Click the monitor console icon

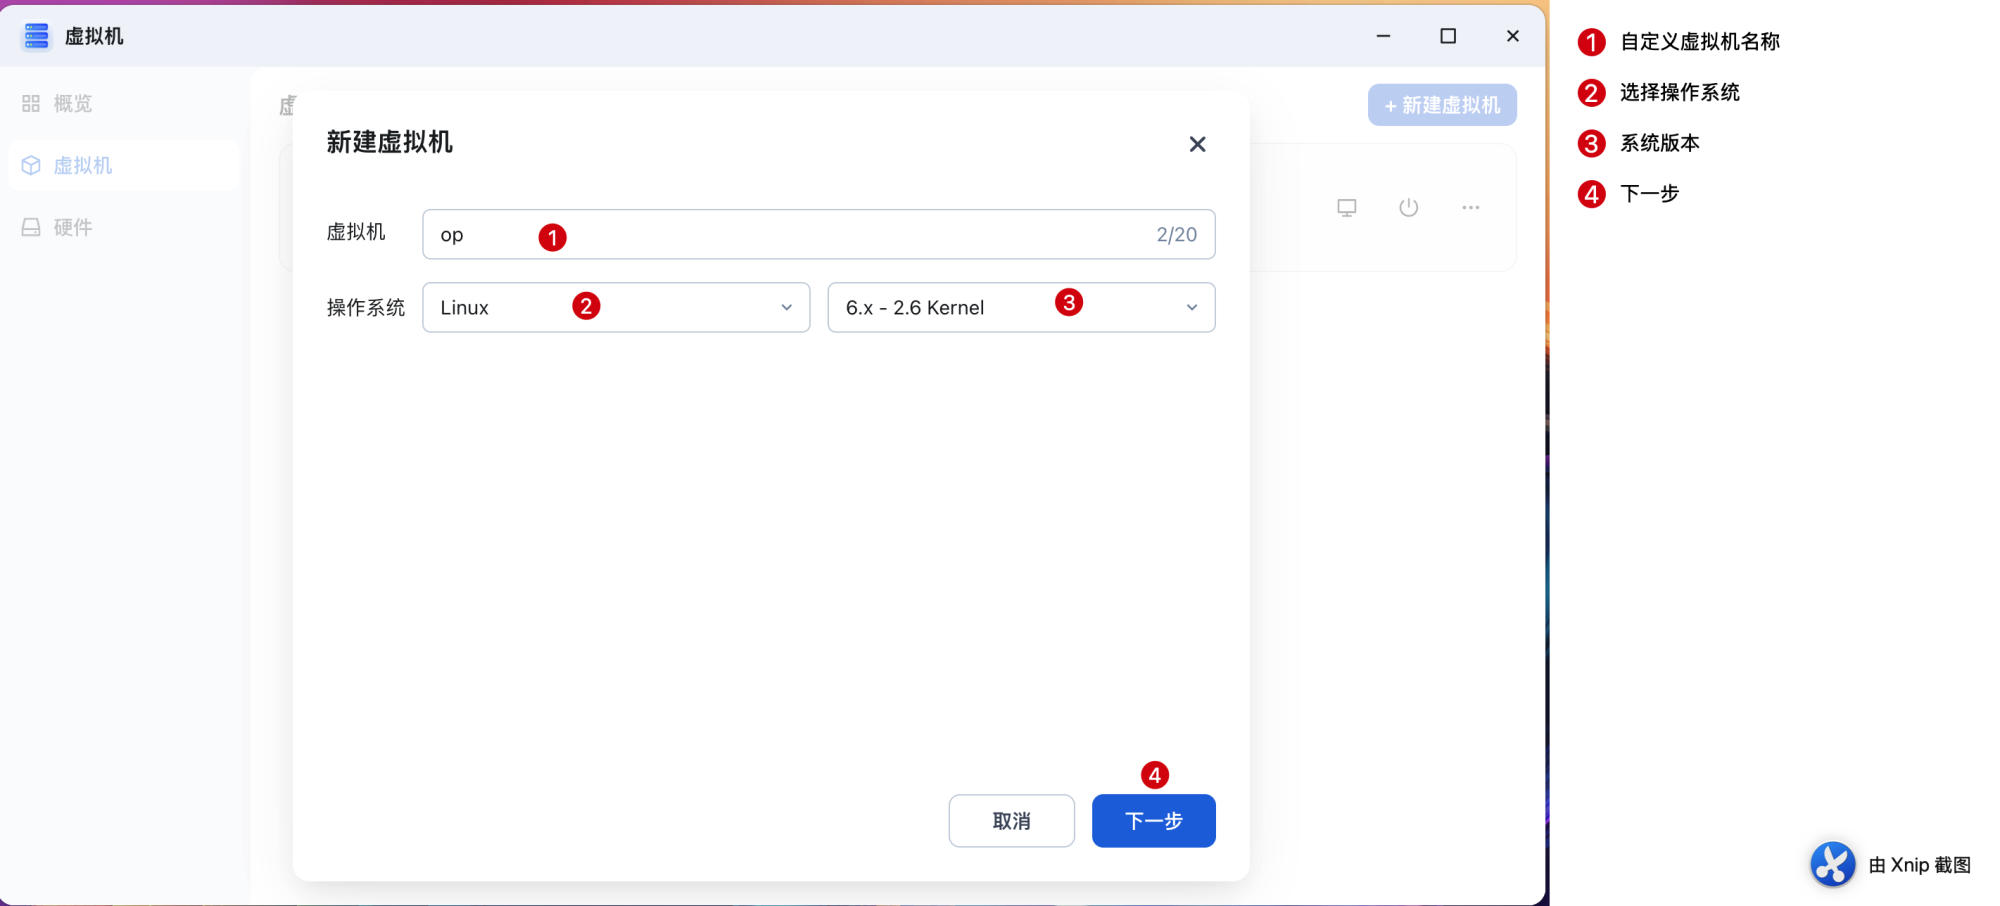[1347, 208]
